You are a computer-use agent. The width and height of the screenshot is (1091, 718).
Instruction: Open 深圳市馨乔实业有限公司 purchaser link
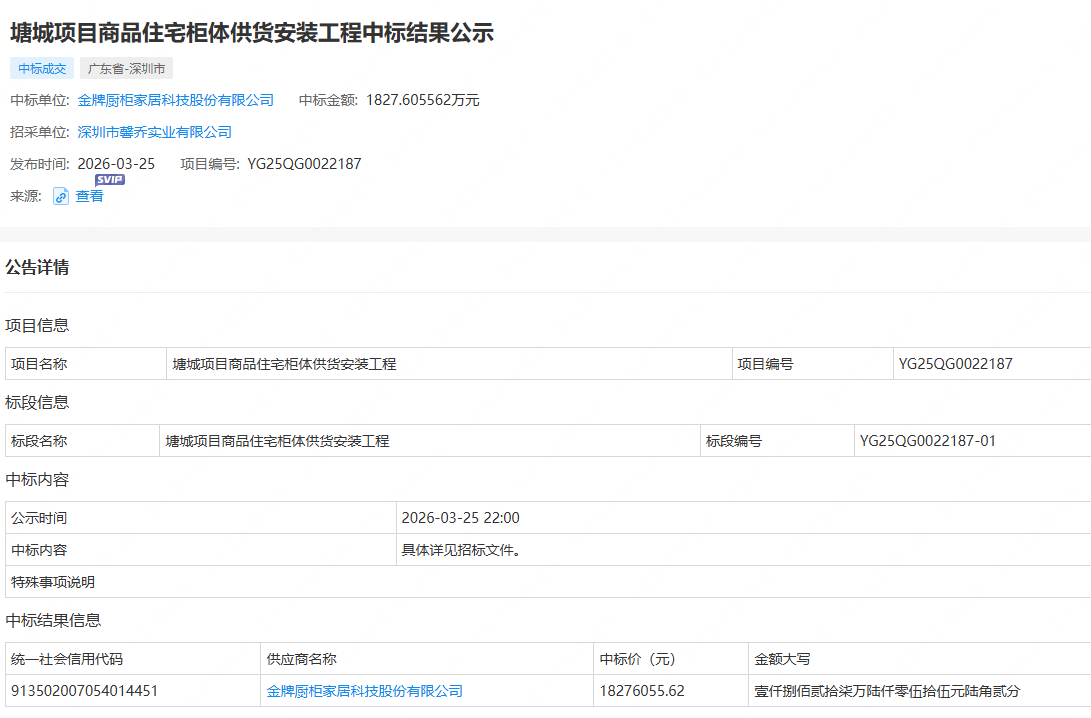pos(155,132)
